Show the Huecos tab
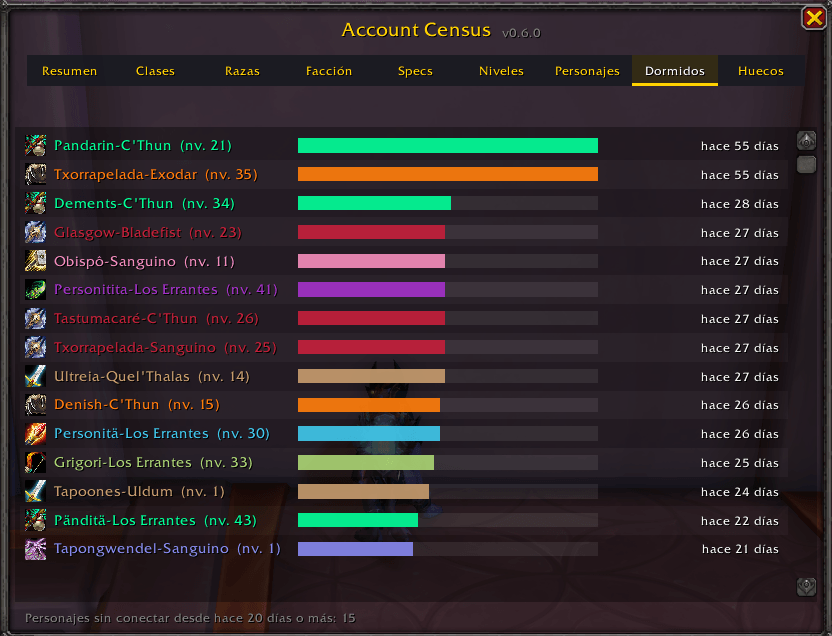 761,71
